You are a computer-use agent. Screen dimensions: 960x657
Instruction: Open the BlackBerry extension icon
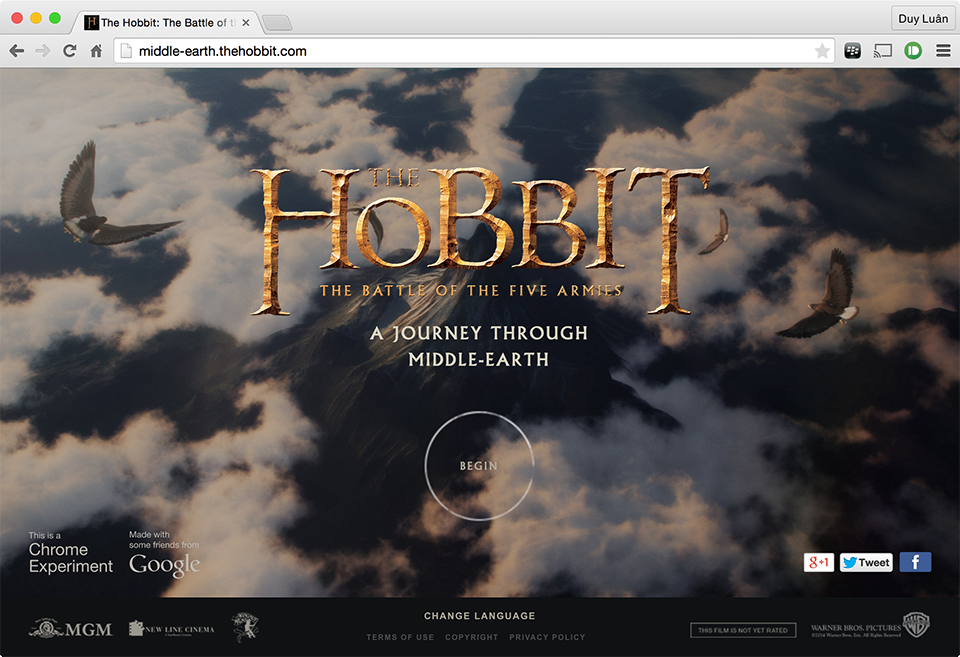[852, 51]
